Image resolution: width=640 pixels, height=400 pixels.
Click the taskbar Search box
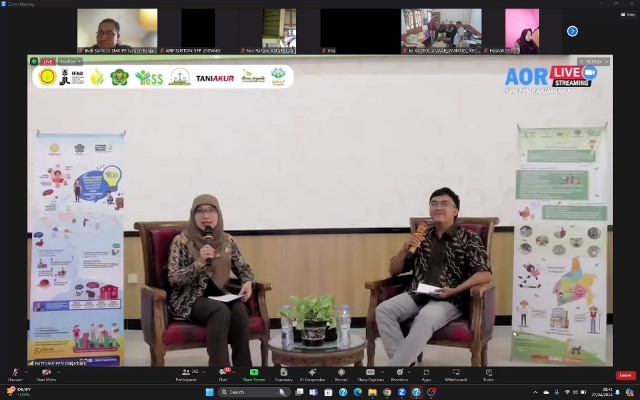(x=253, y=392)
